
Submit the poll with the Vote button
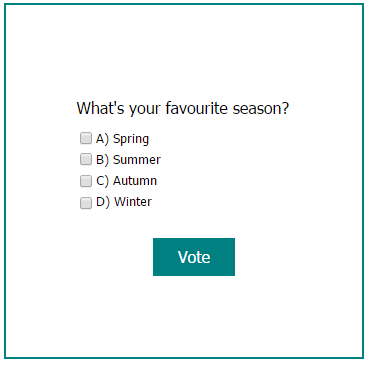click(x=194, y=257)
